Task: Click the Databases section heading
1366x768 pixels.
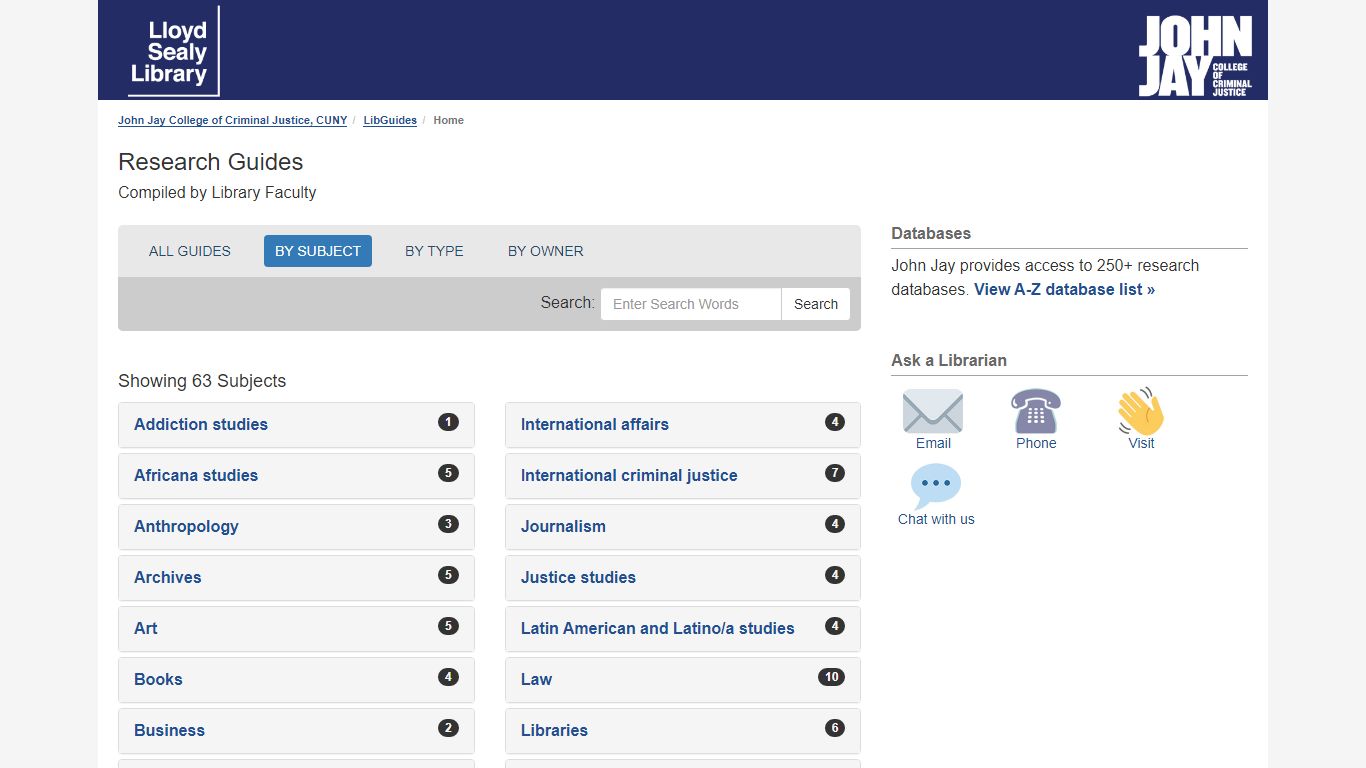Action: point(931,233)
